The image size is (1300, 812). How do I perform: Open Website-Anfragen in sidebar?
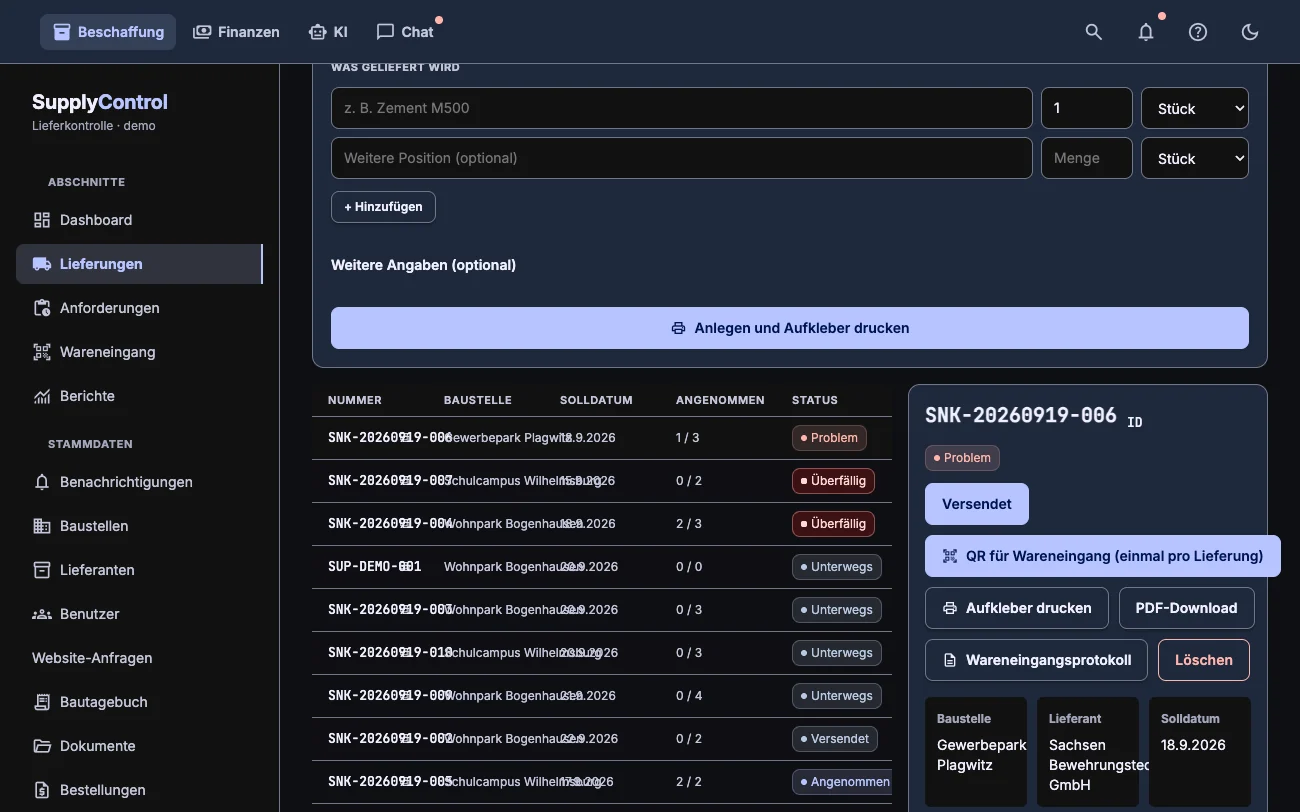tap(139, 658)
